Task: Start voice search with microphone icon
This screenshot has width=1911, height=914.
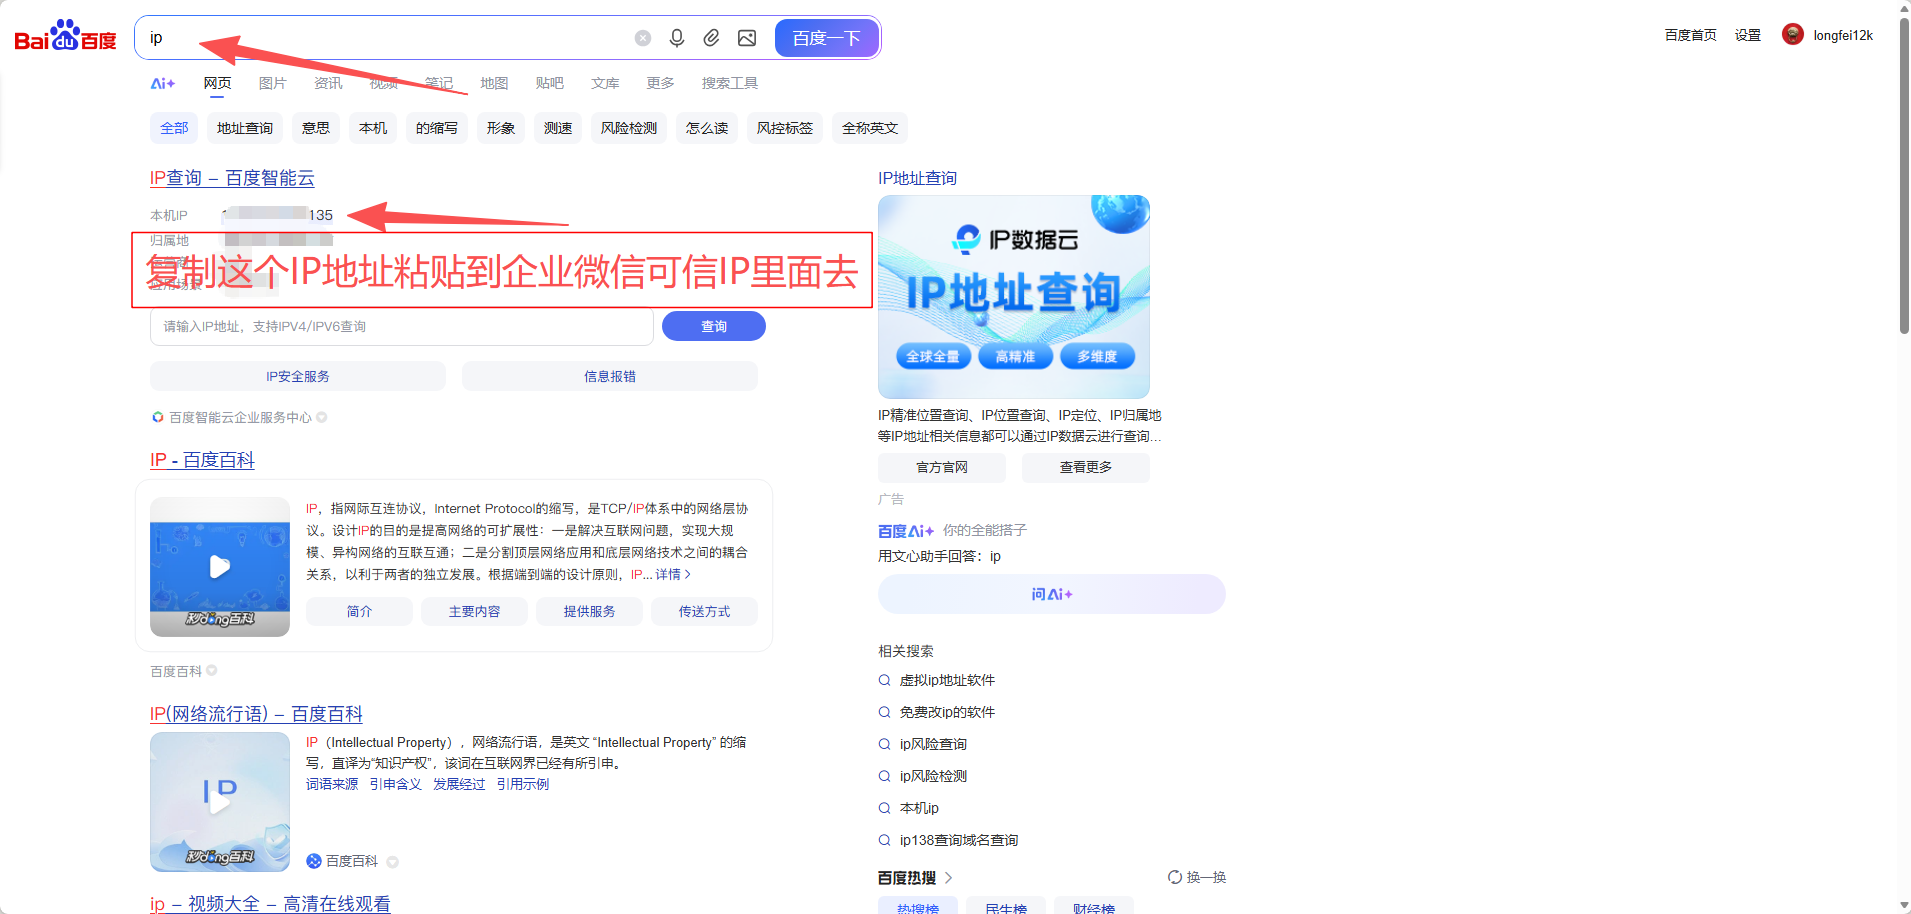Action: 677,38
